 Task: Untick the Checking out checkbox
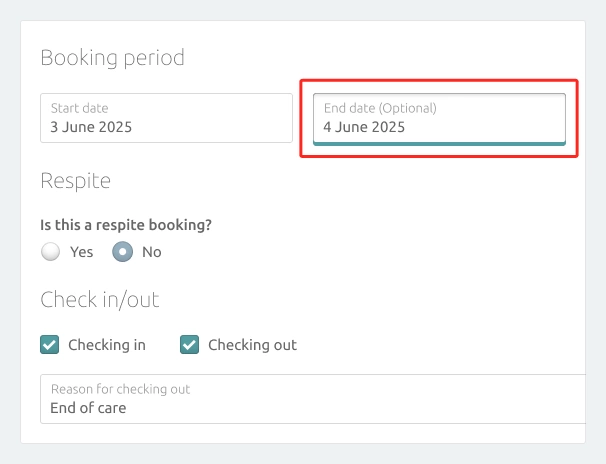(189, 345)
